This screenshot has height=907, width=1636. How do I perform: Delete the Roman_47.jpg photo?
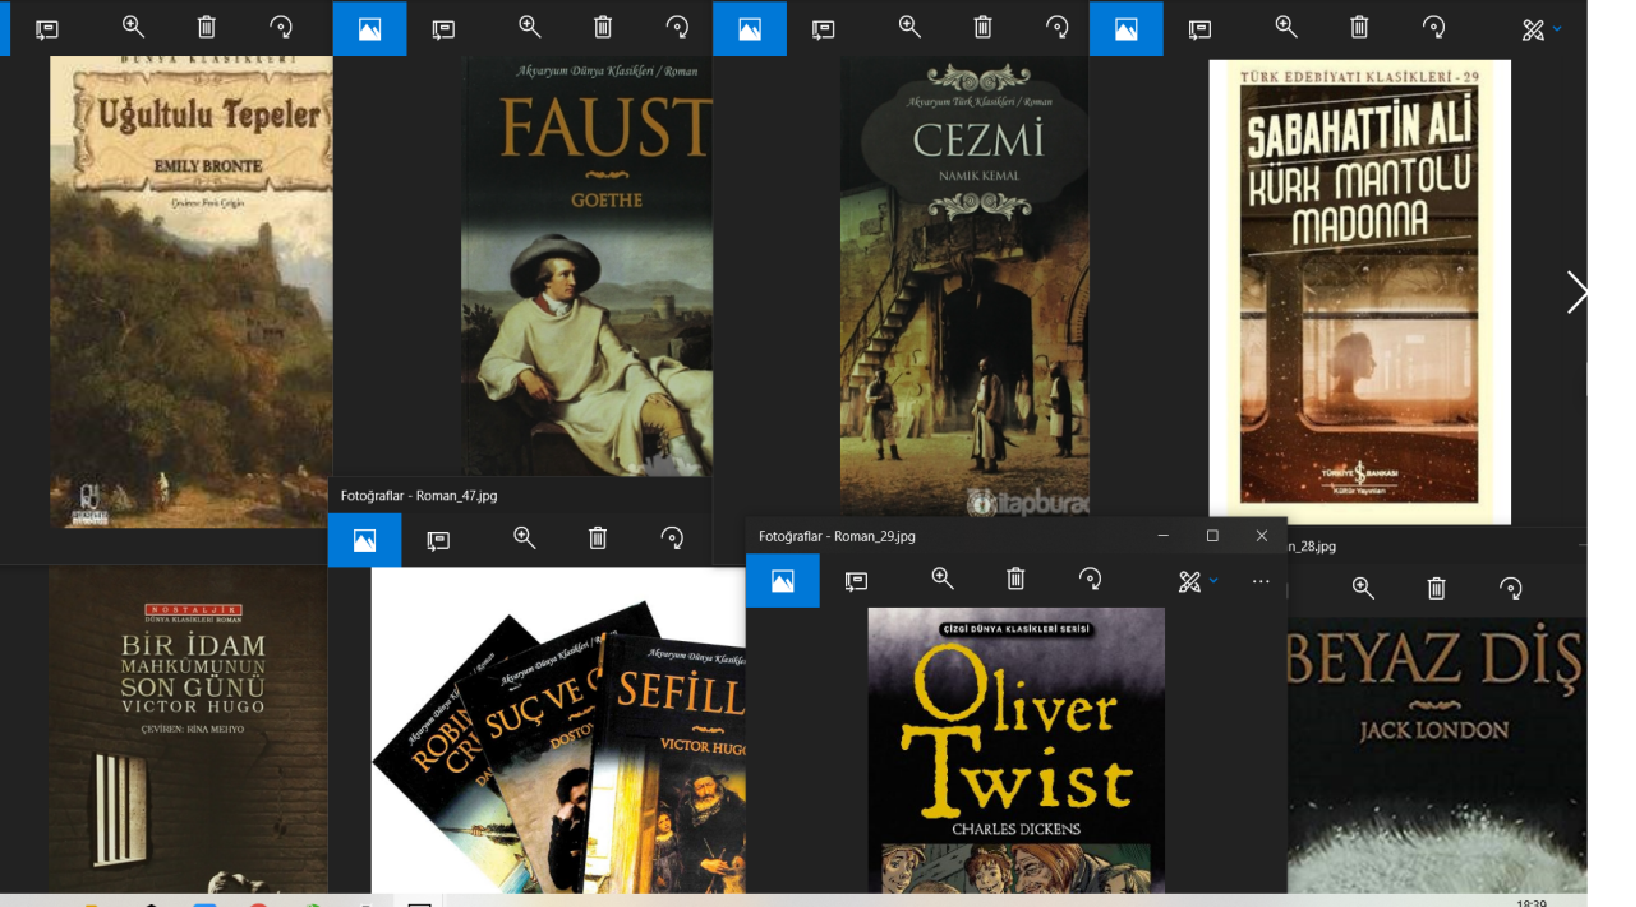coord(598,538)
